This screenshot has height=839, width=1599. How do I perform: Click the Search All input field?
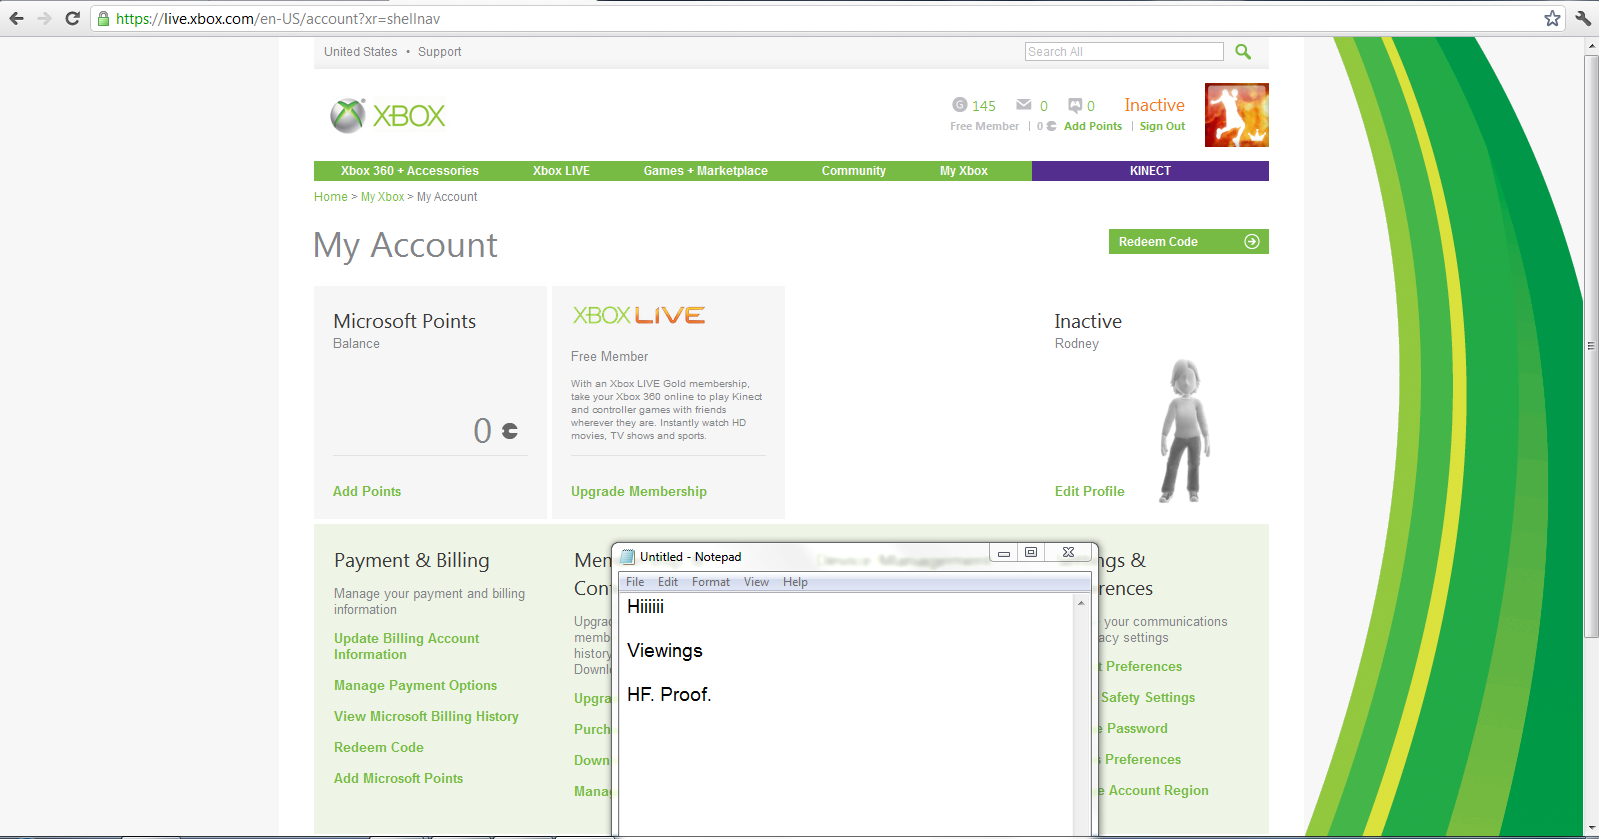pyautogui.click(x=1124, y=52)
